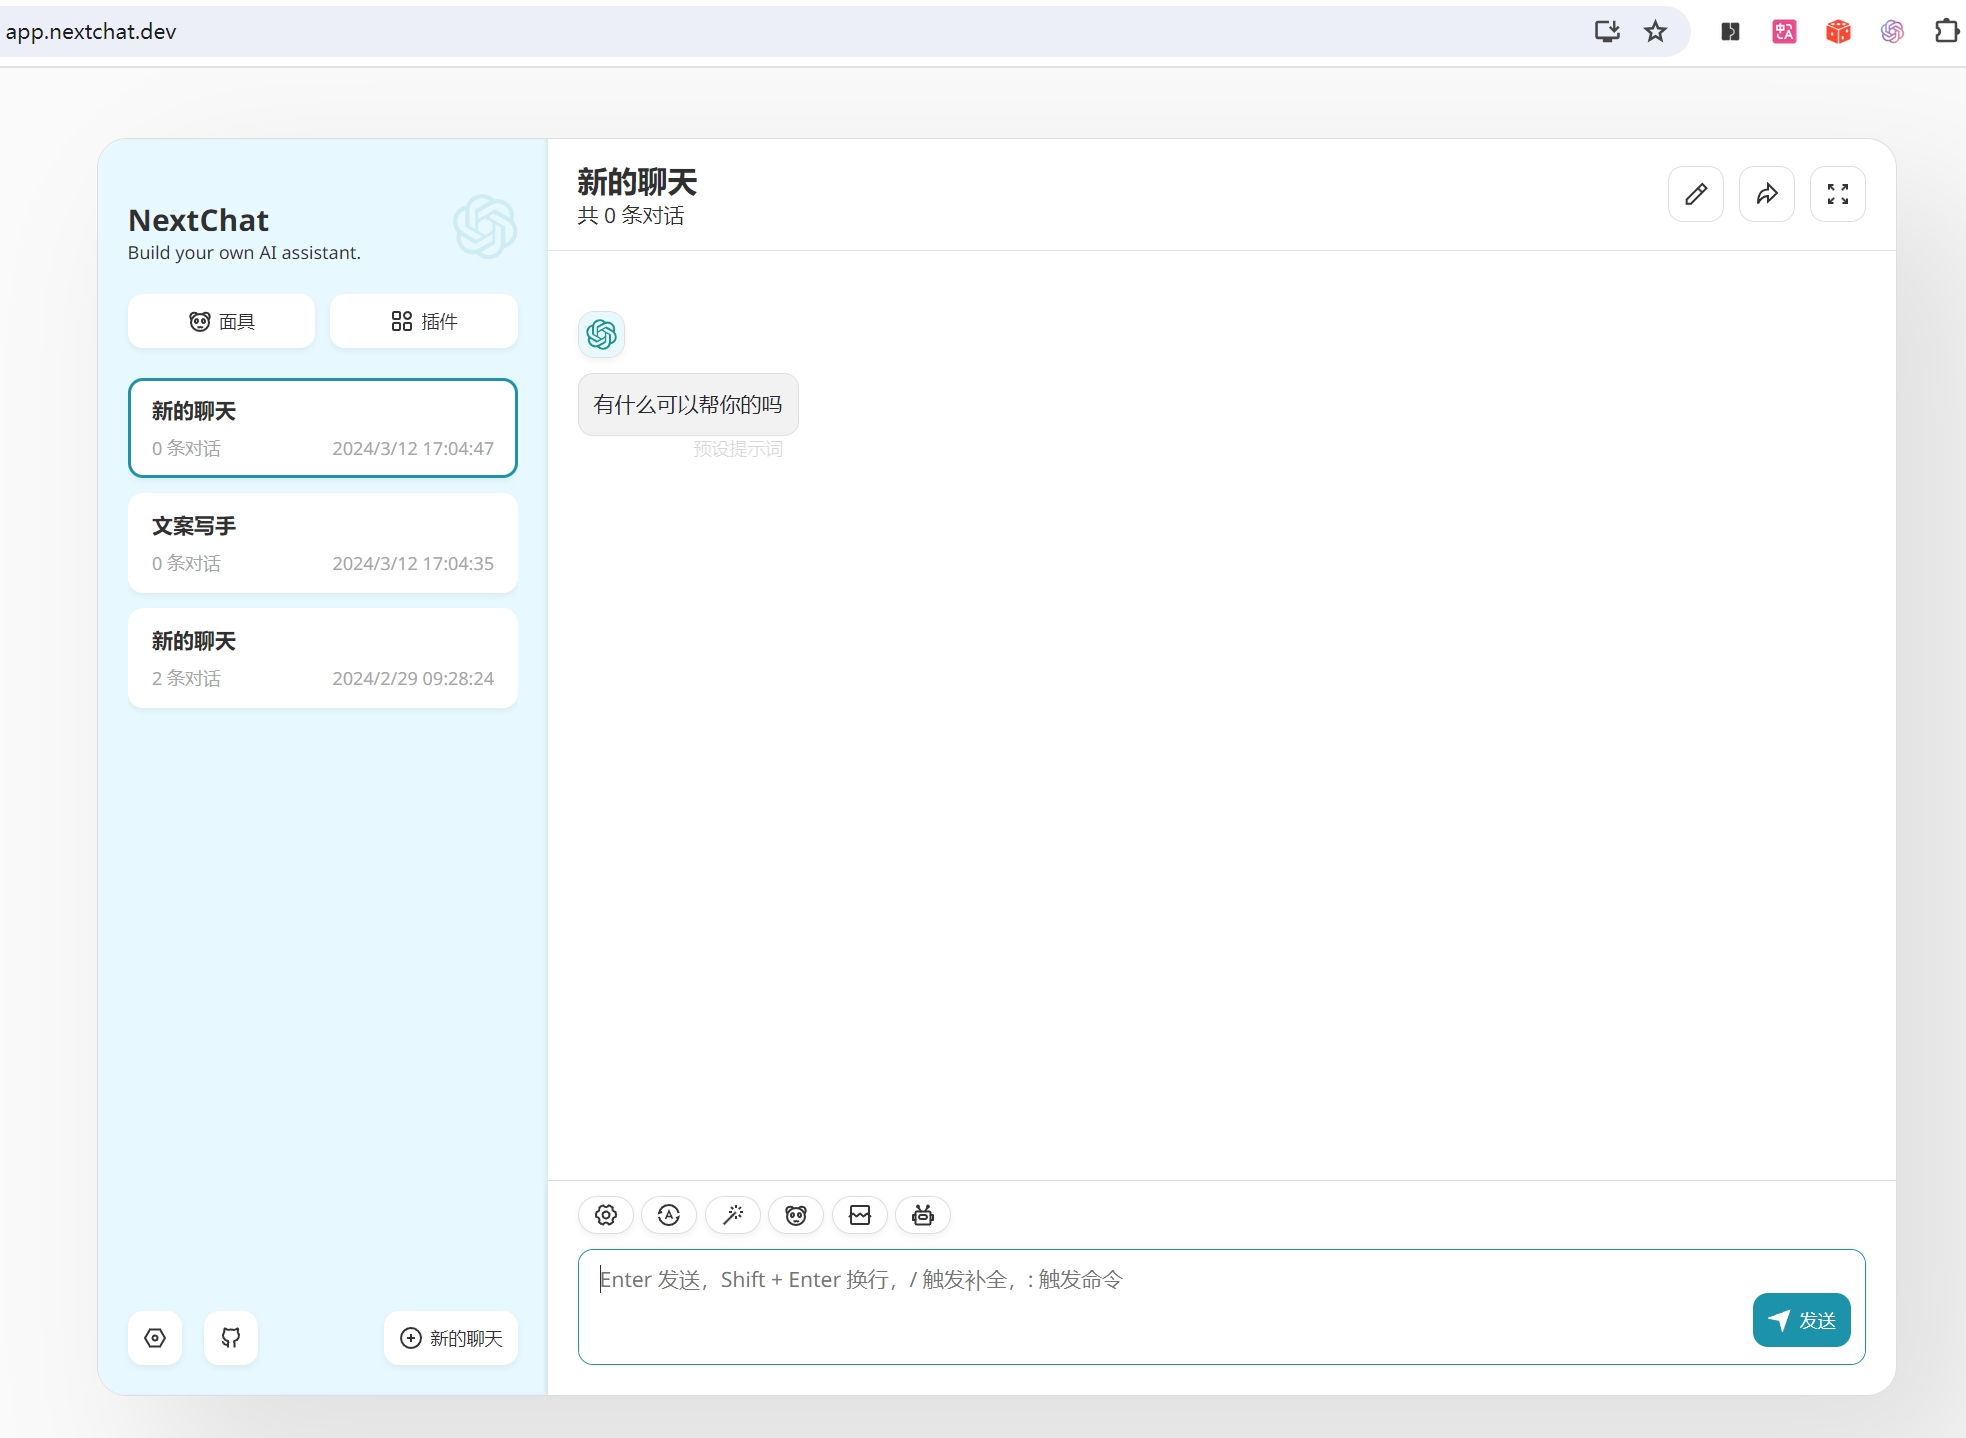Open the browser extensions puzzle icon
This screenshot has width=1966, height=1438.
(x=1946, y=31)
